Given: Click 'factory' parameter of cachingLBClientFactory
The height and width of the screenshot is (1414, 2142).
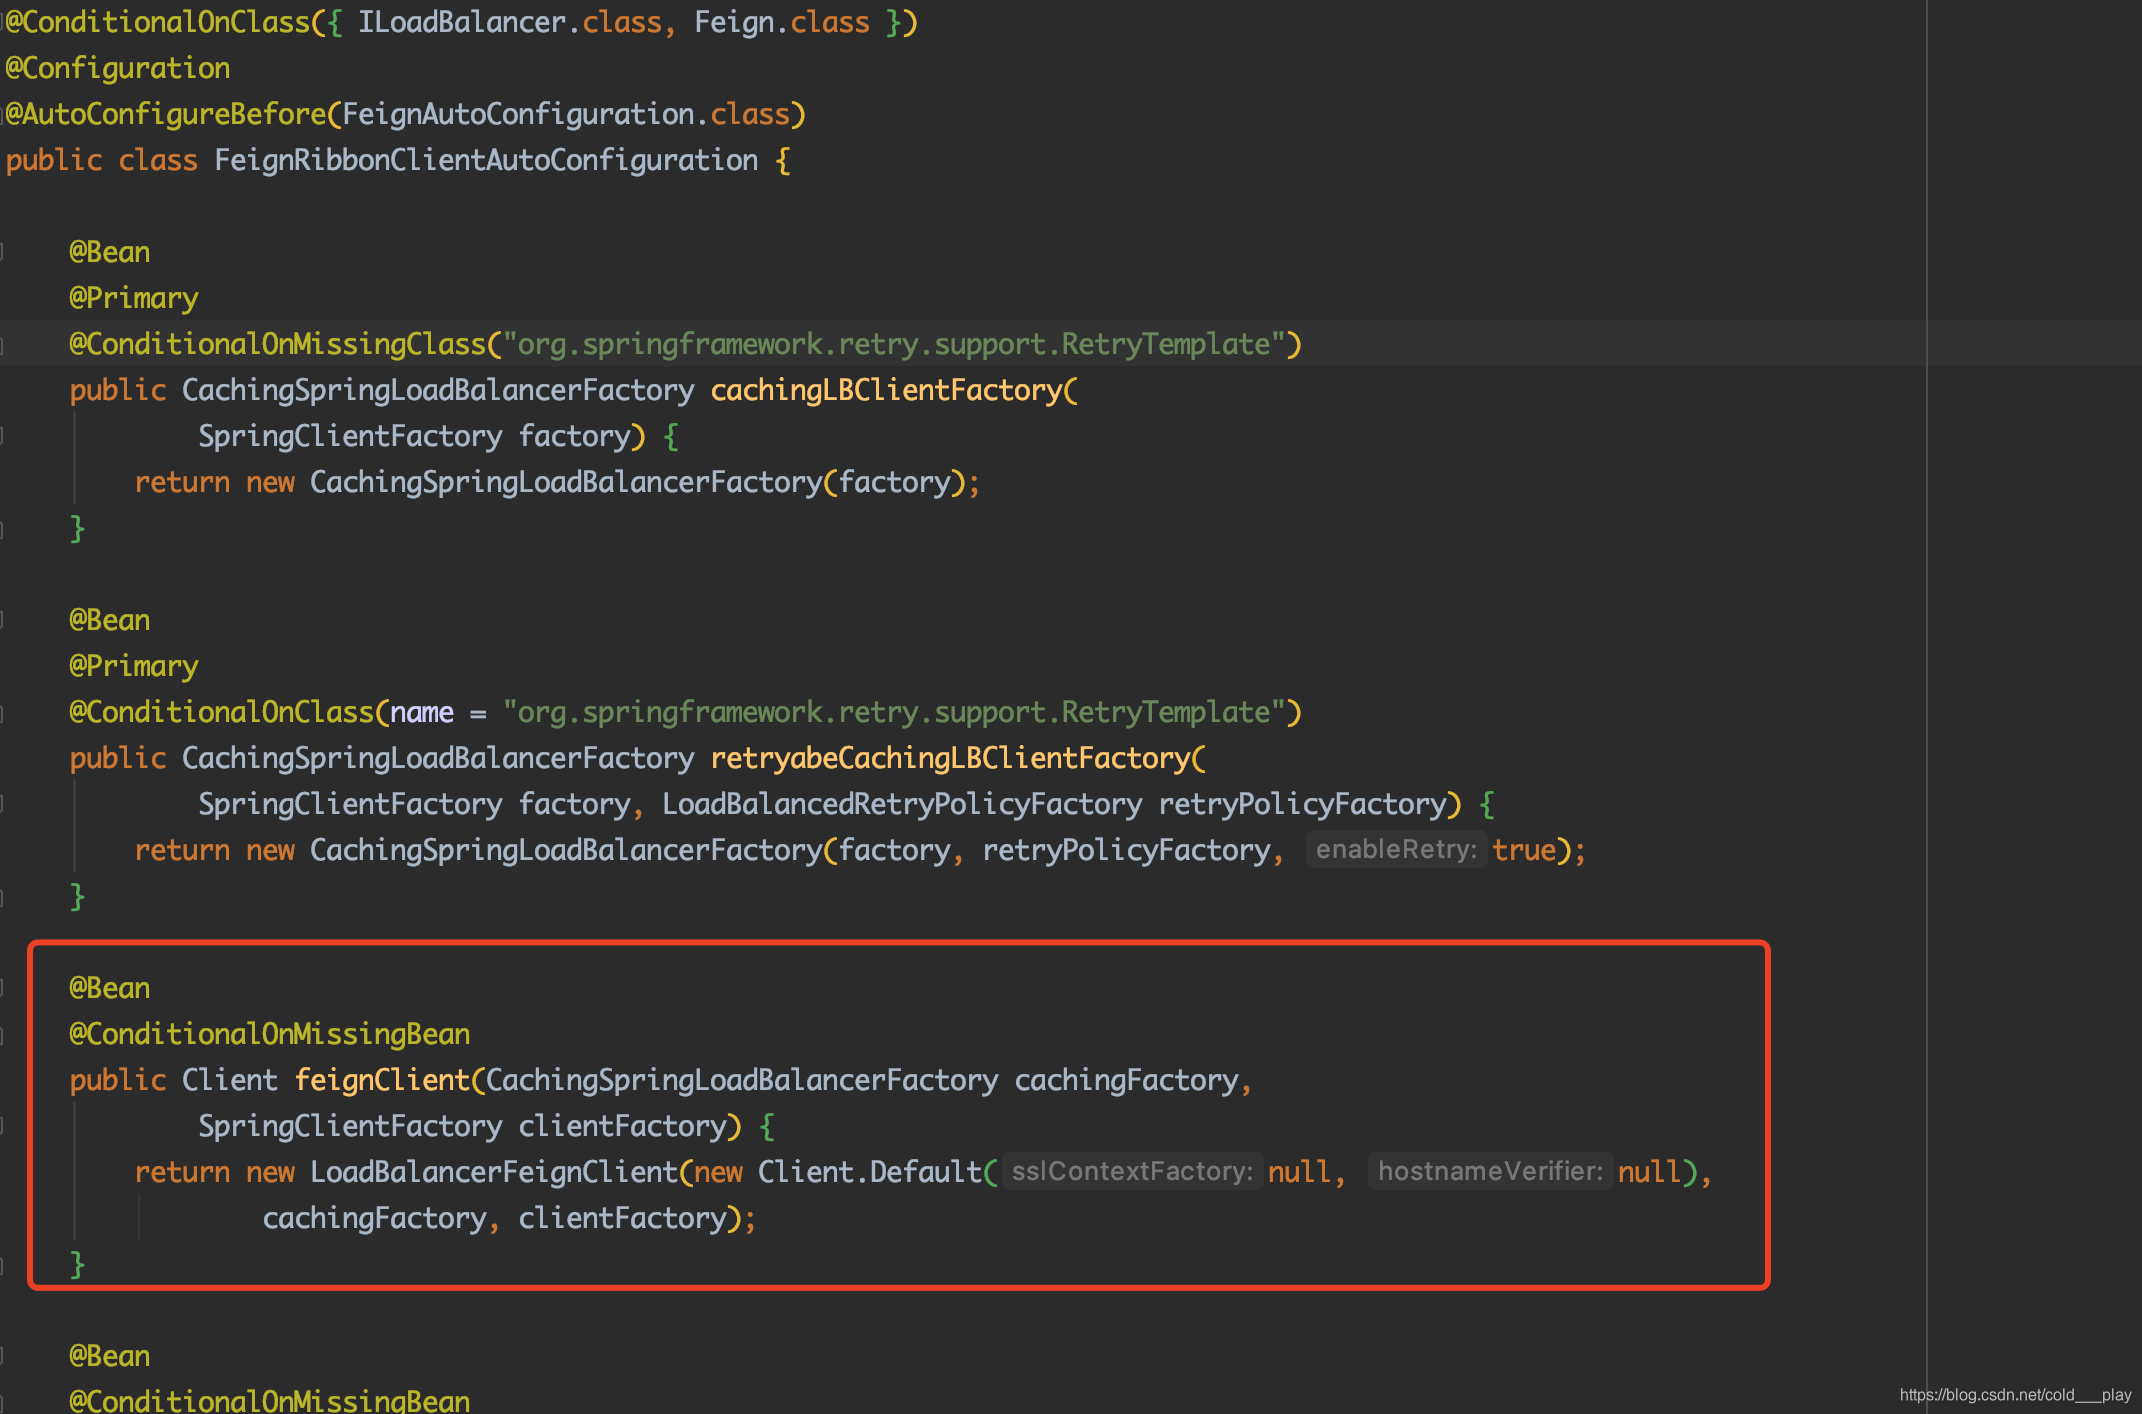Looking at the screenshot, I should tap(574, 436).
